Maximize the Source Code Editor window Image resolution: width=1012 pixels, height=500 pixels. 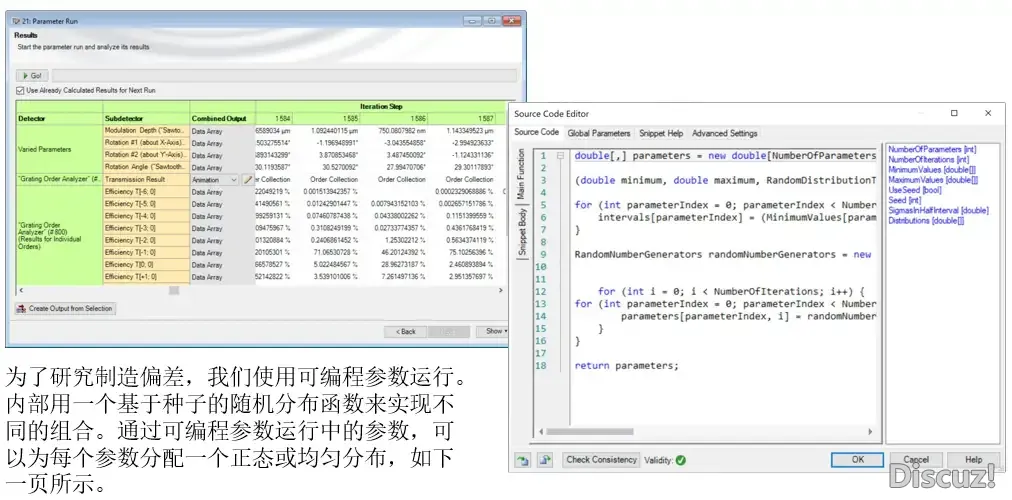(x=954, y=113)
